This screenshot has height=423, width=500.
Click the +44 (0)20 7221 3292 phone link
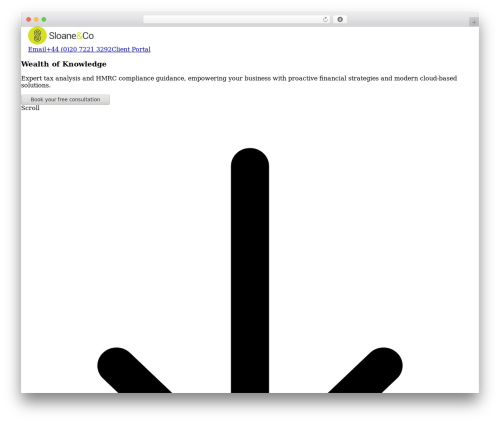79,49
